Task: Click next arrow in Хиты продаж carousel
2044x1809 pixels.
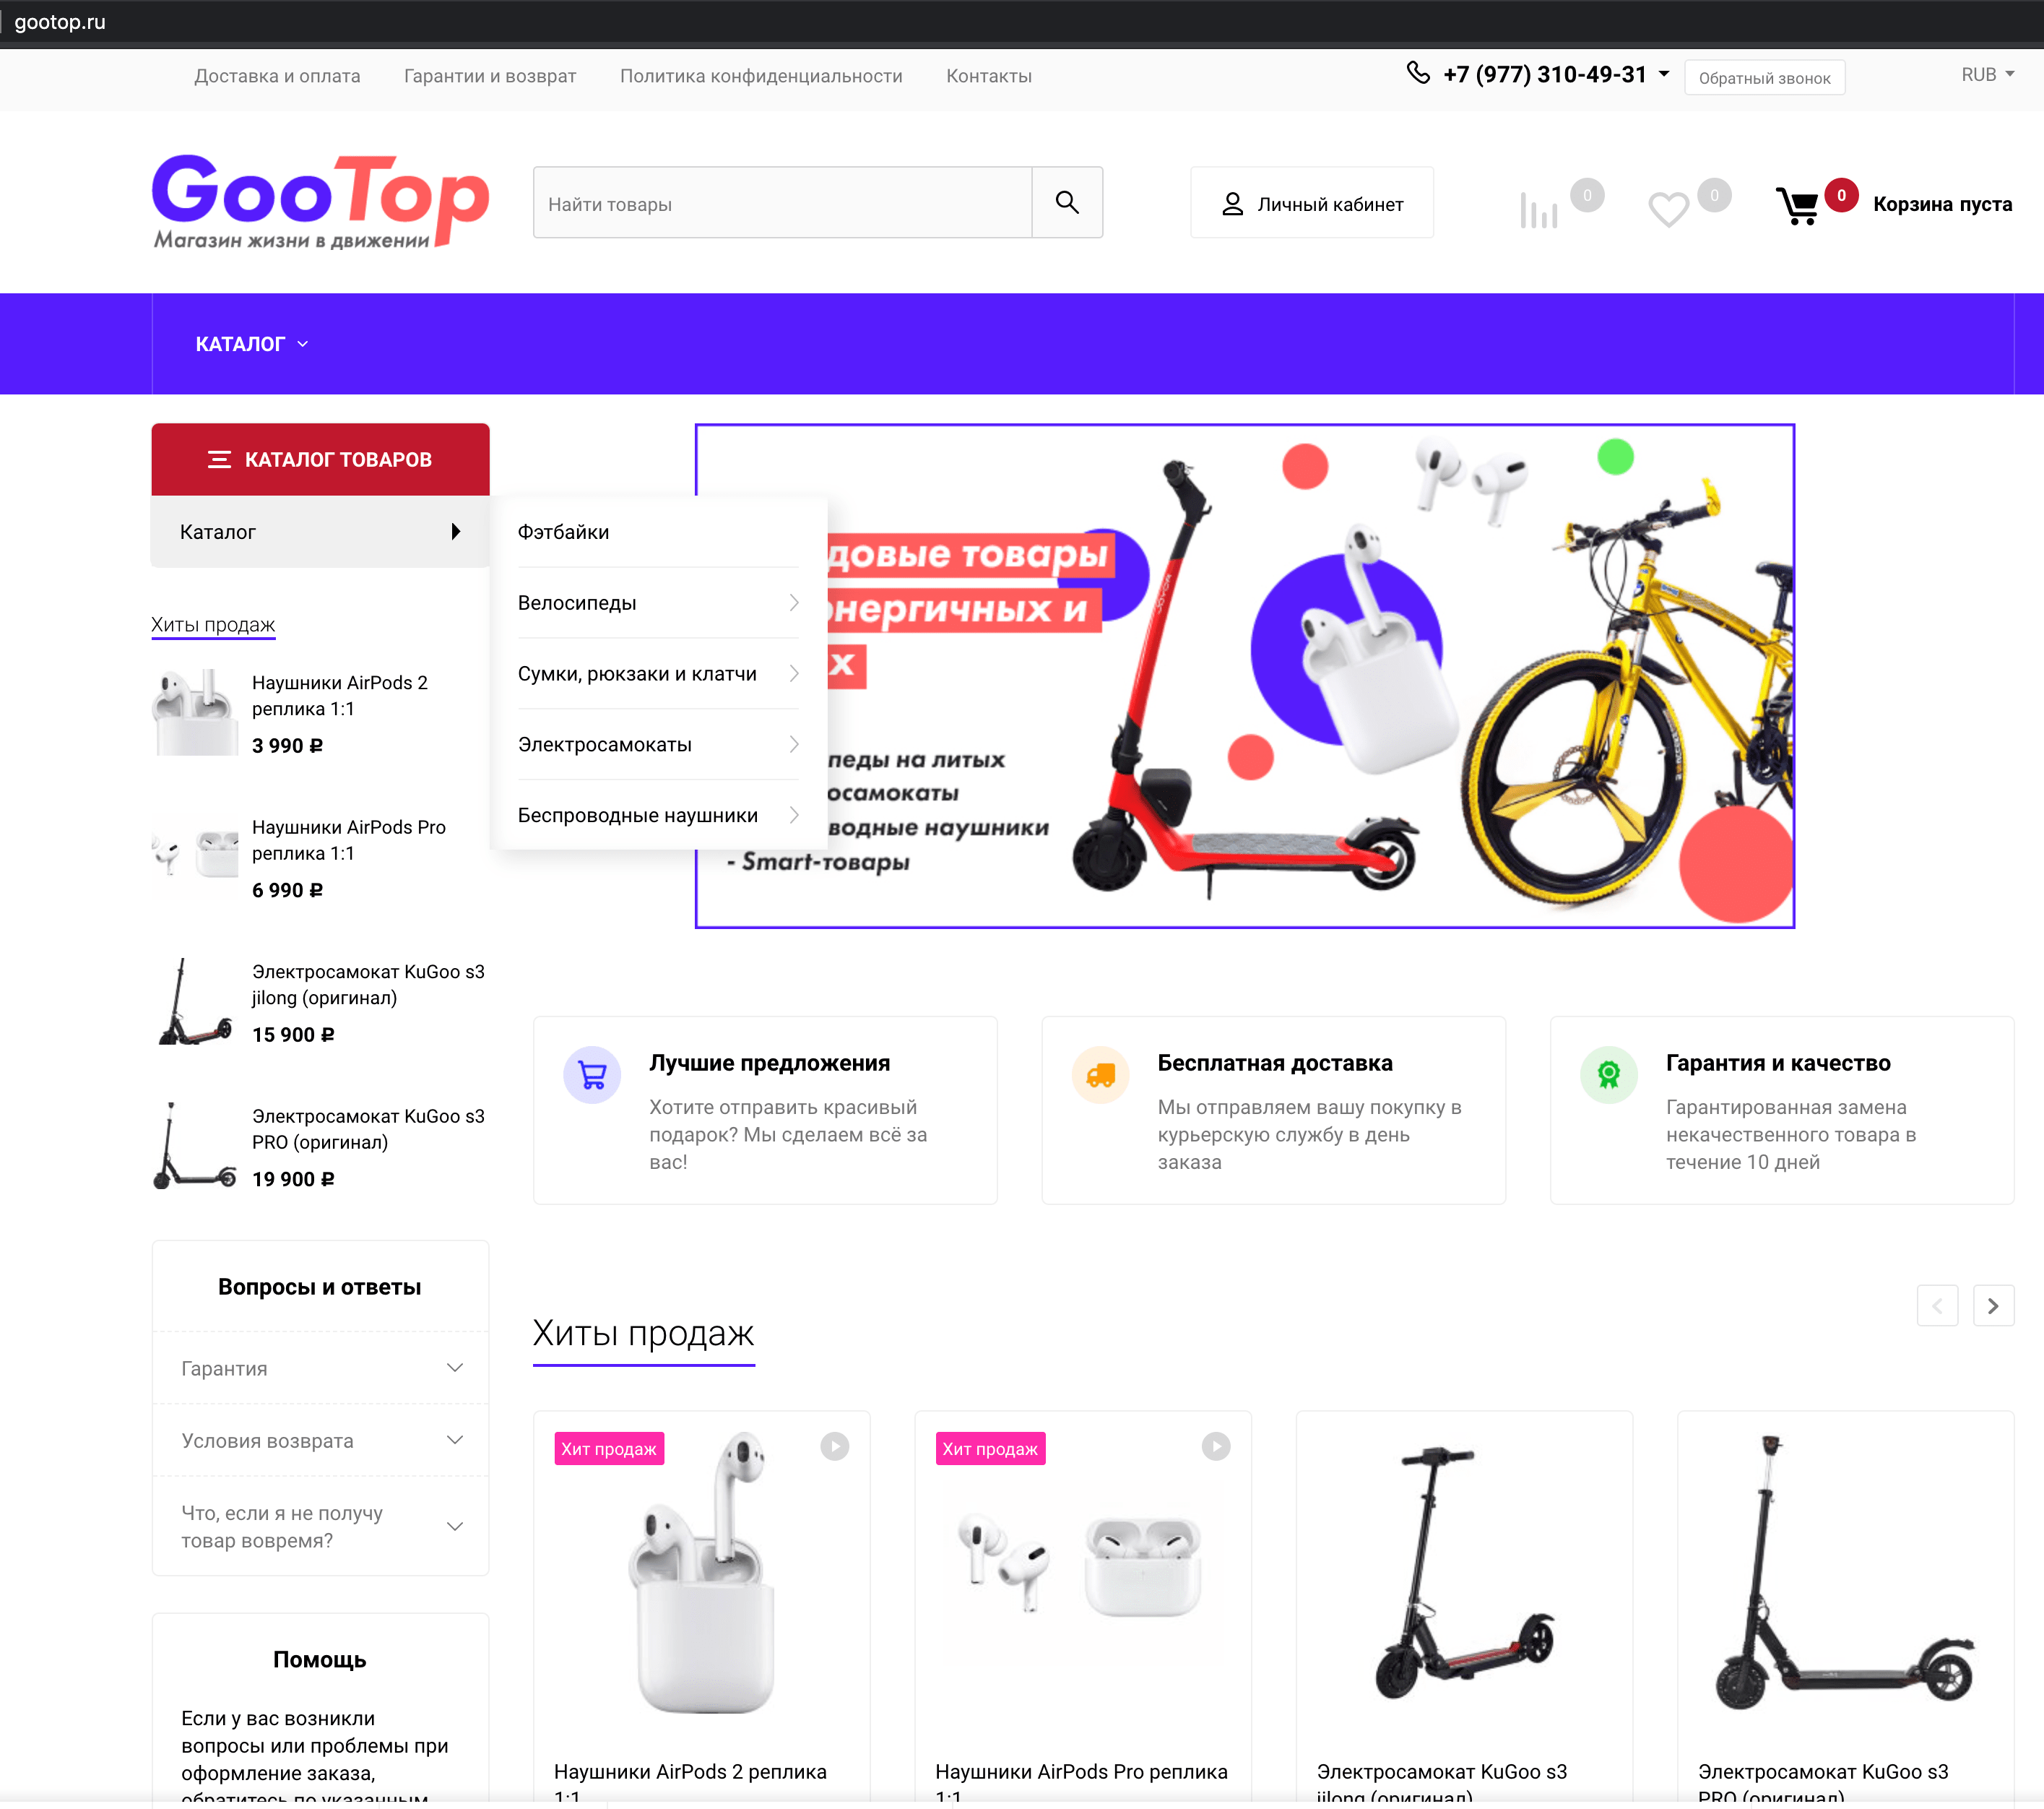Action: [x=1992, y=1306]
